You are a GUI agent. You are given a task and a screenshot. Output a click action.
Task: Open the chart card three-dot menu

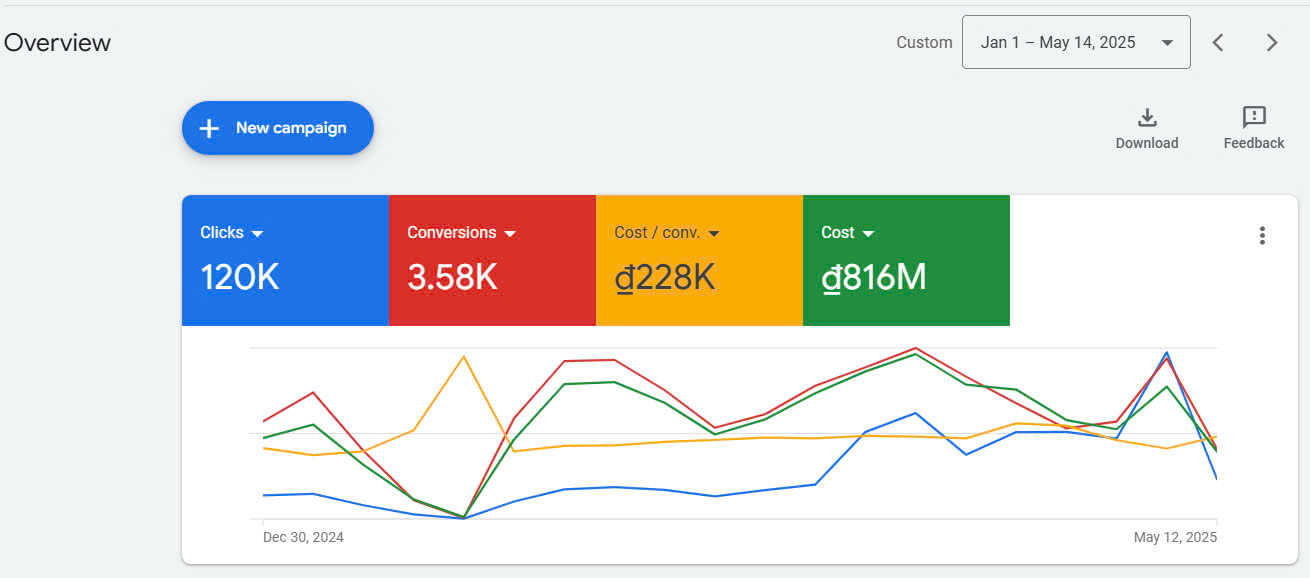(x=1262, y=236)
